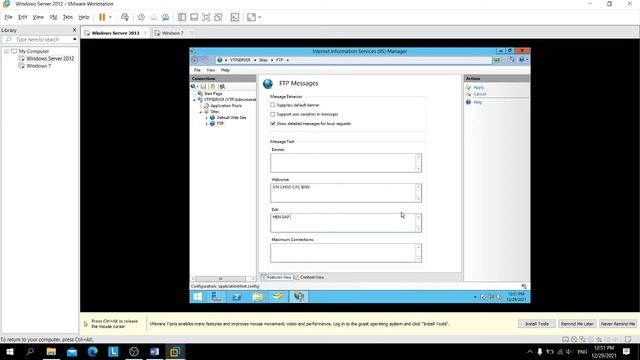Click the Connections save icon
This screenshot has width=640, height=360.
tap(203, 87)
